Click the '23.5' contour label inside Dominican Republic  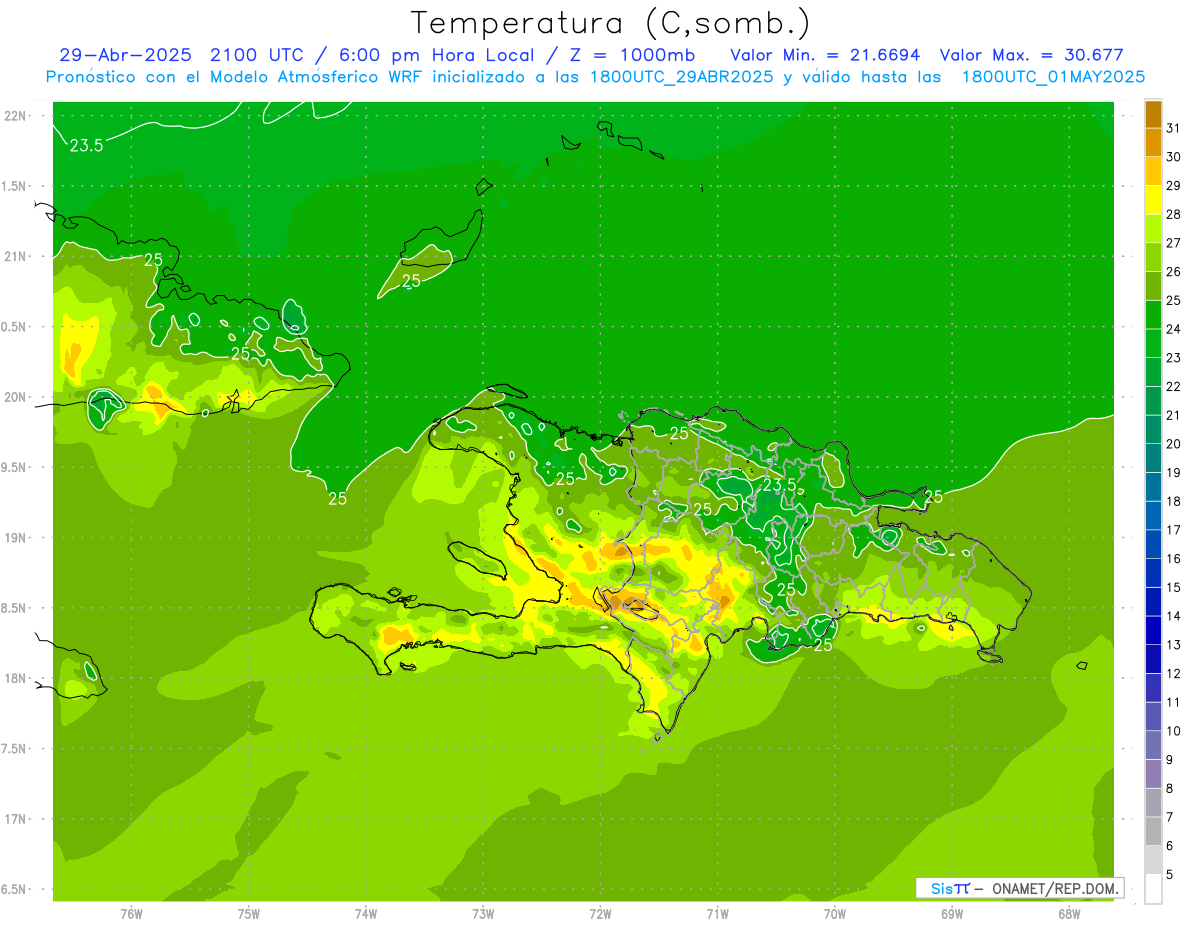[x=779, y=485]
